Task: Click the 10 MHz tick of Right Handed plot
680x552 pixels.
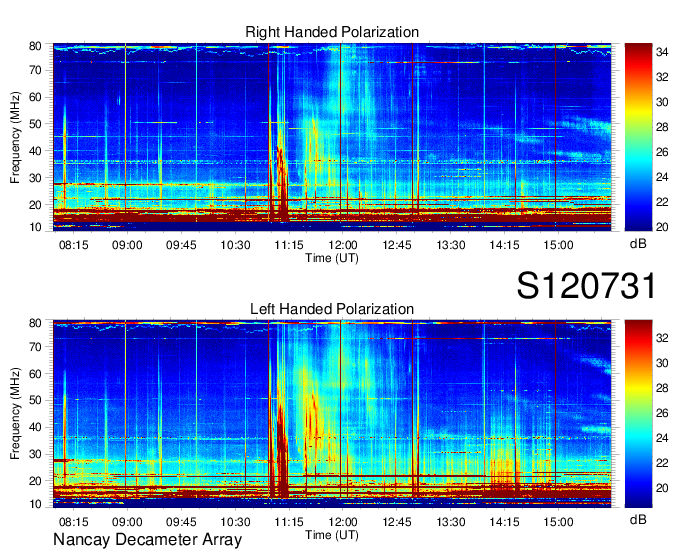Action: tap(35, 227)
